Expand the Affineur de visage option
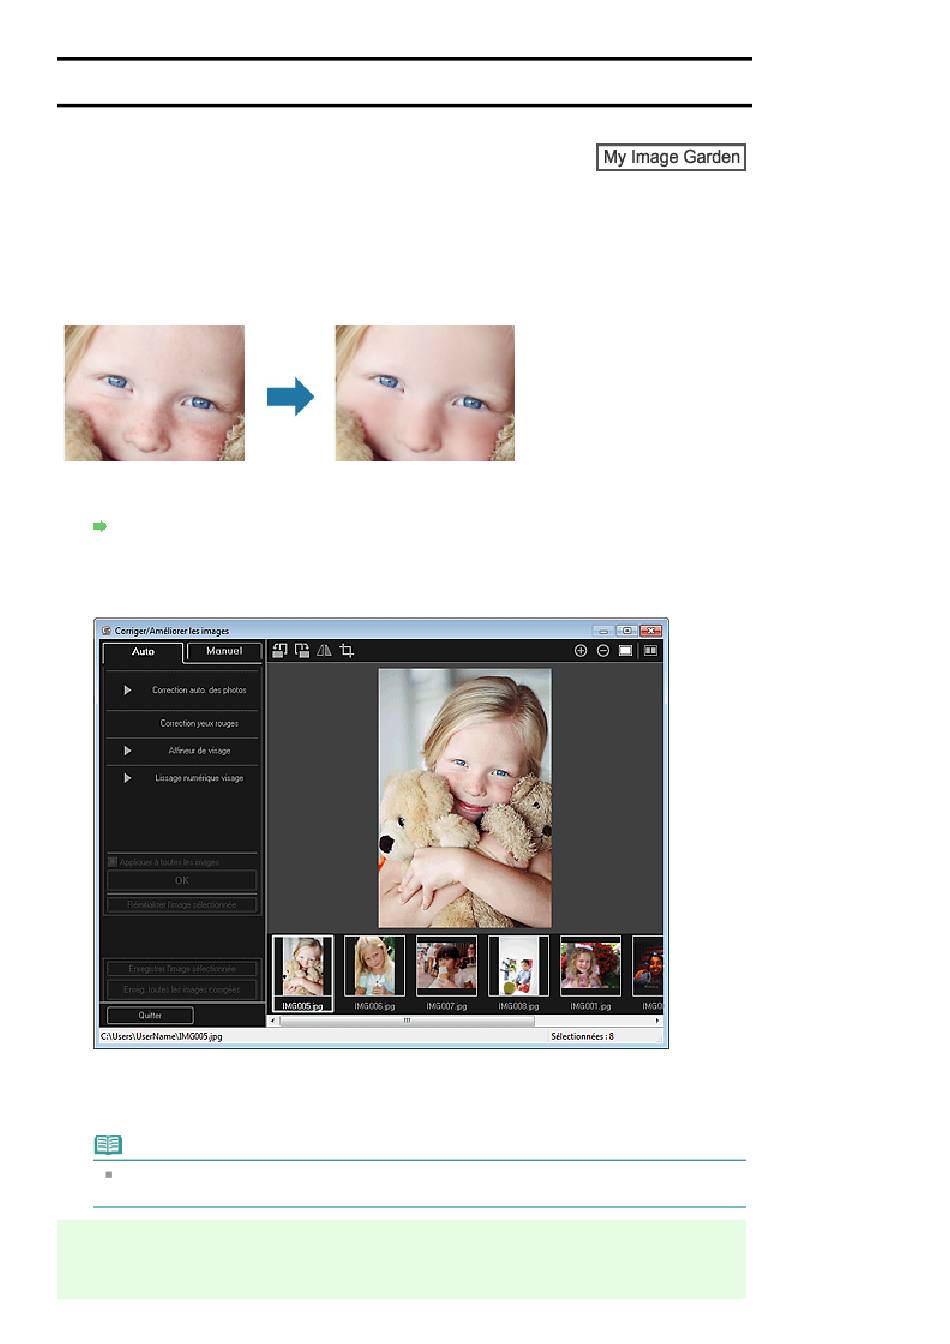Screen dimensions: 950x1344 coord(127,750)
